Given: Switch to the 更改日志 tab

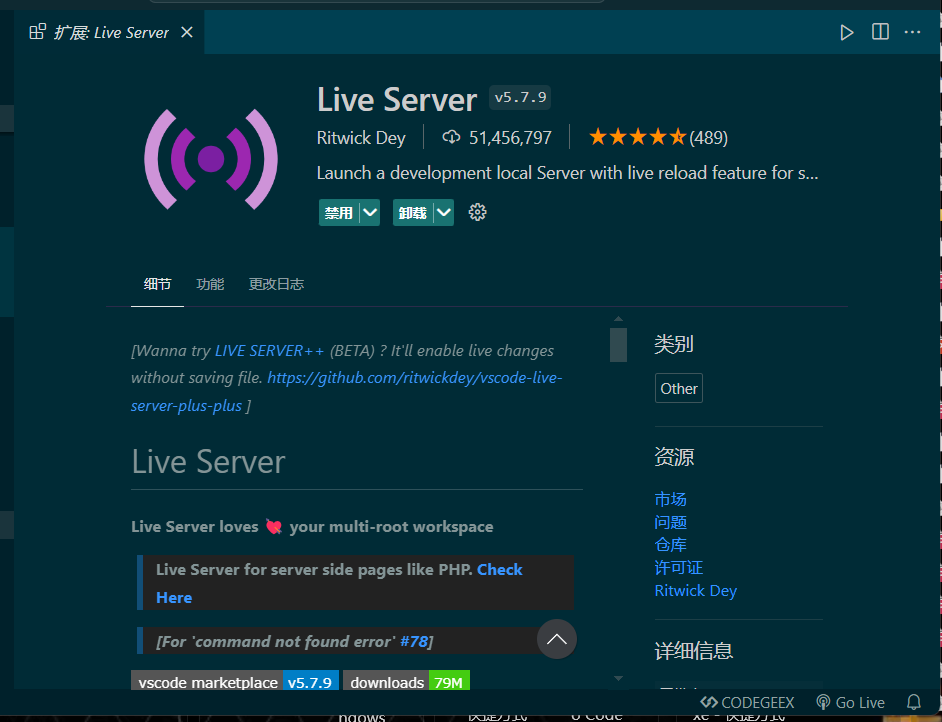Looking at the screenshot, I should [x=276, y=284].
